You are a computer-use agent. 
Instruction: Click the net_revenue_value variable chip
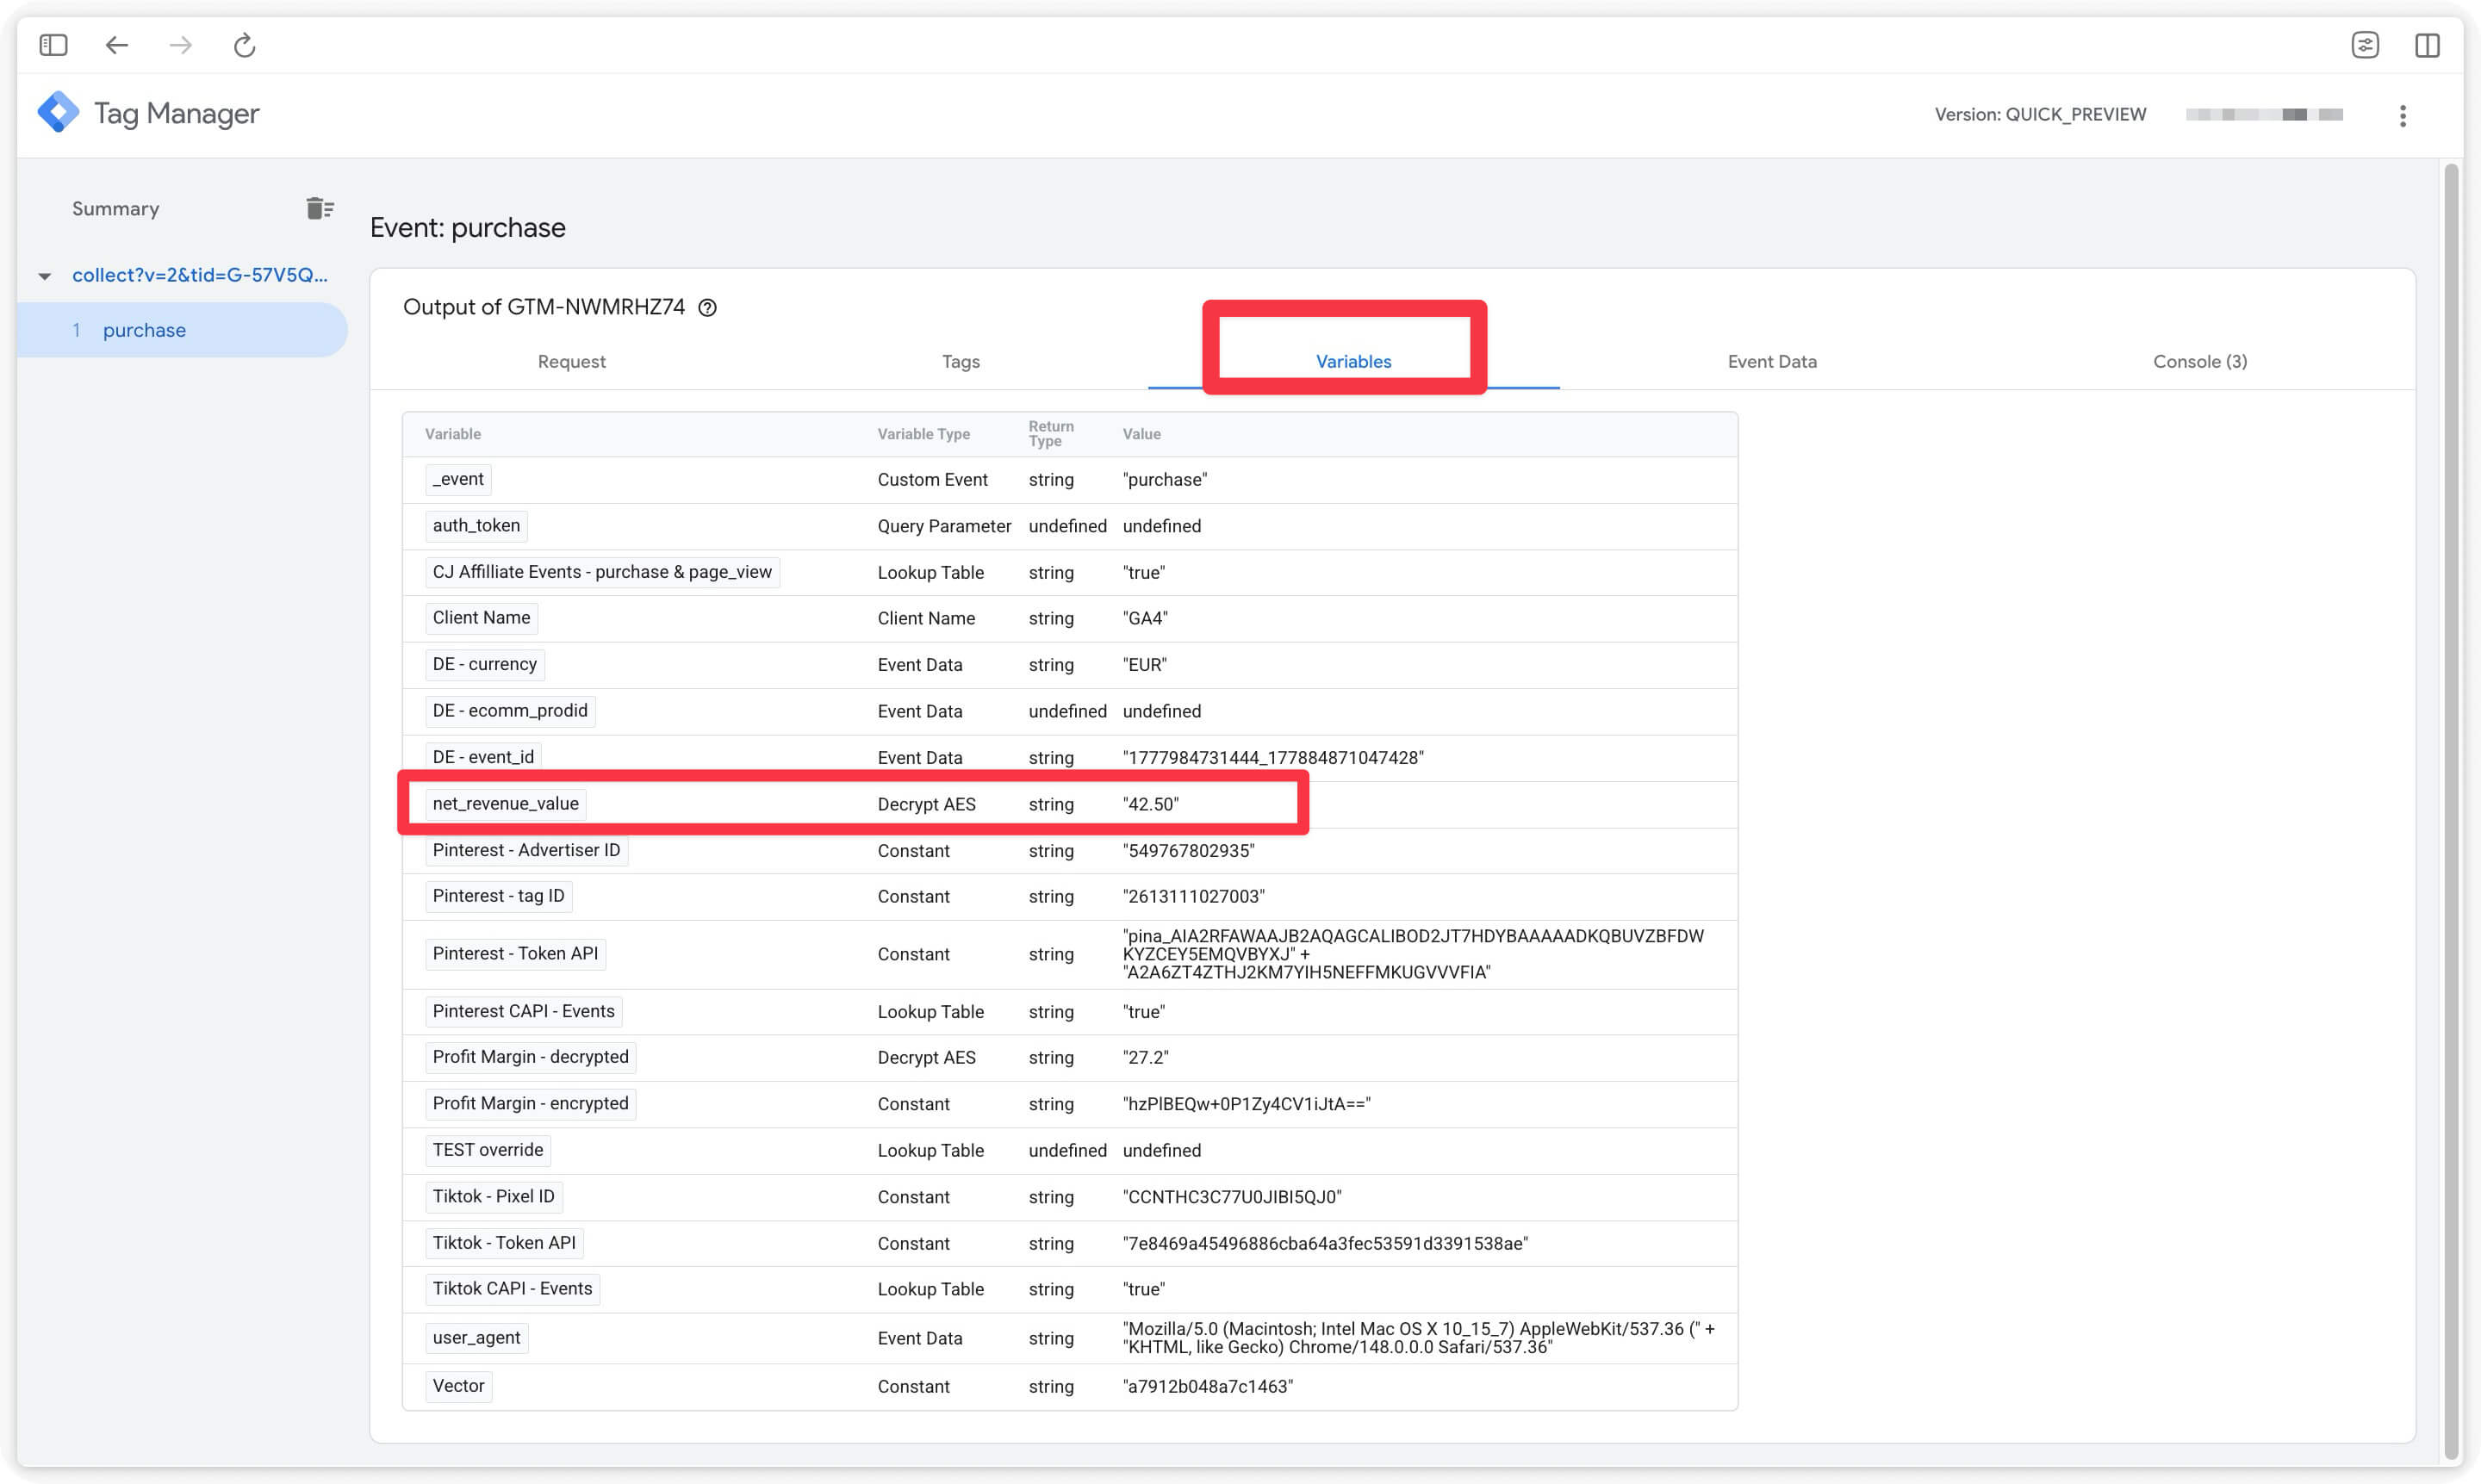(505, 804)
